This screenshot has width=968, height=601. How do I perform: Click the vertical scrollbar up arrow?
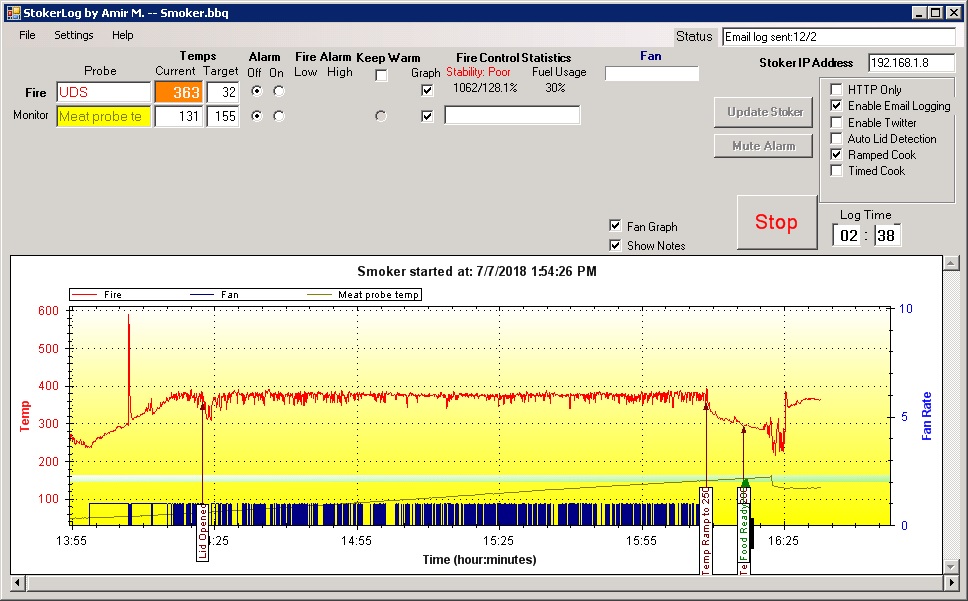tap(951, 263)
